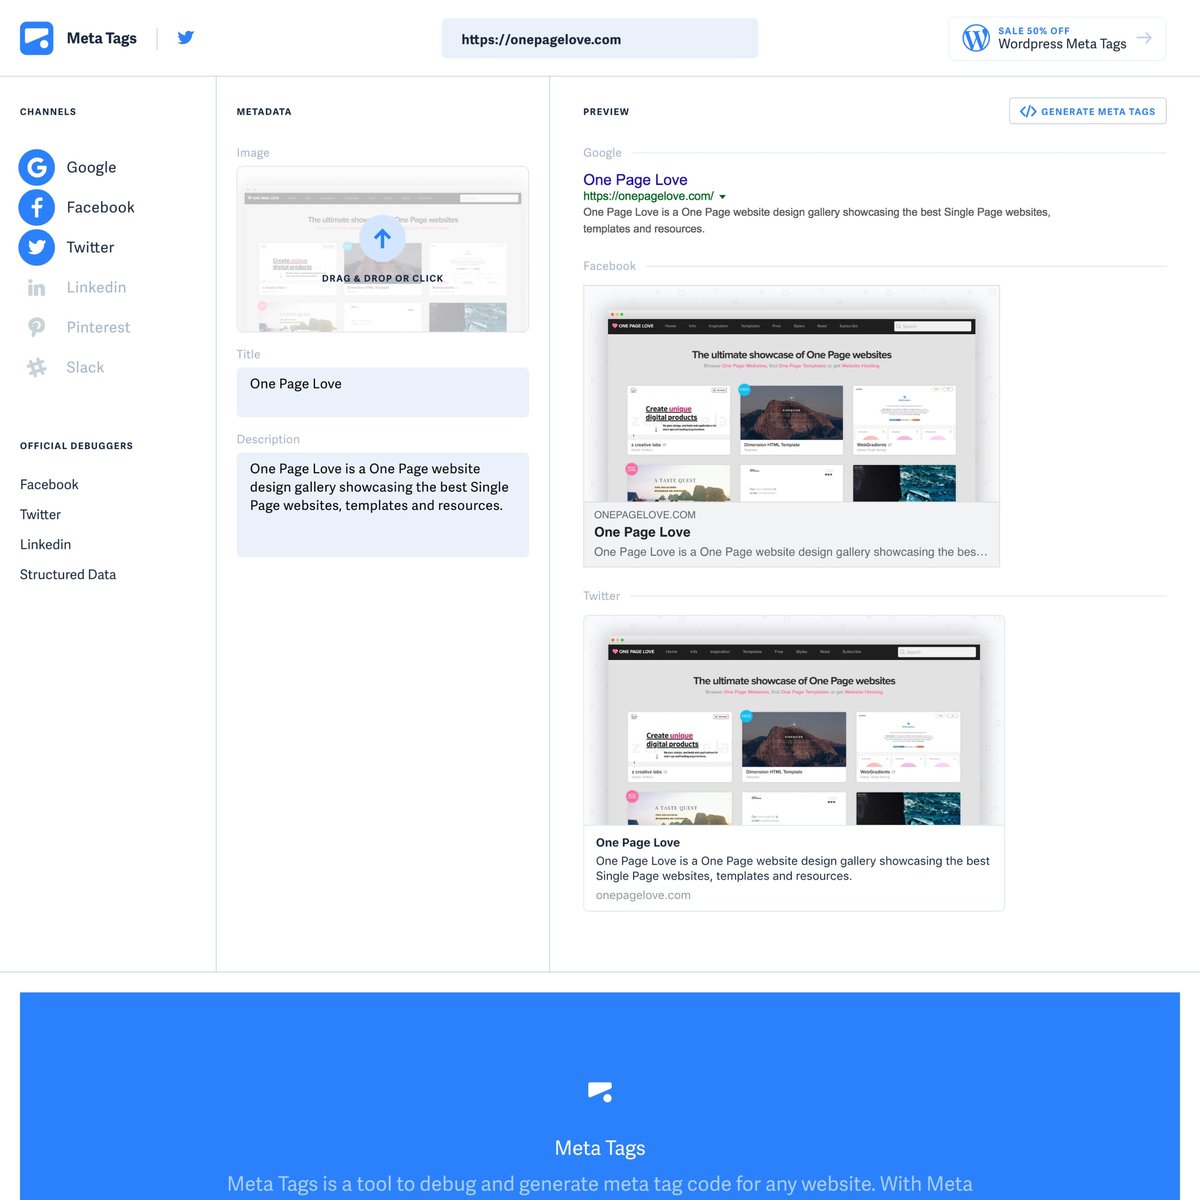Edit the Title metadata field
Screen dimensions: 1200x1200
click(382, 392)
